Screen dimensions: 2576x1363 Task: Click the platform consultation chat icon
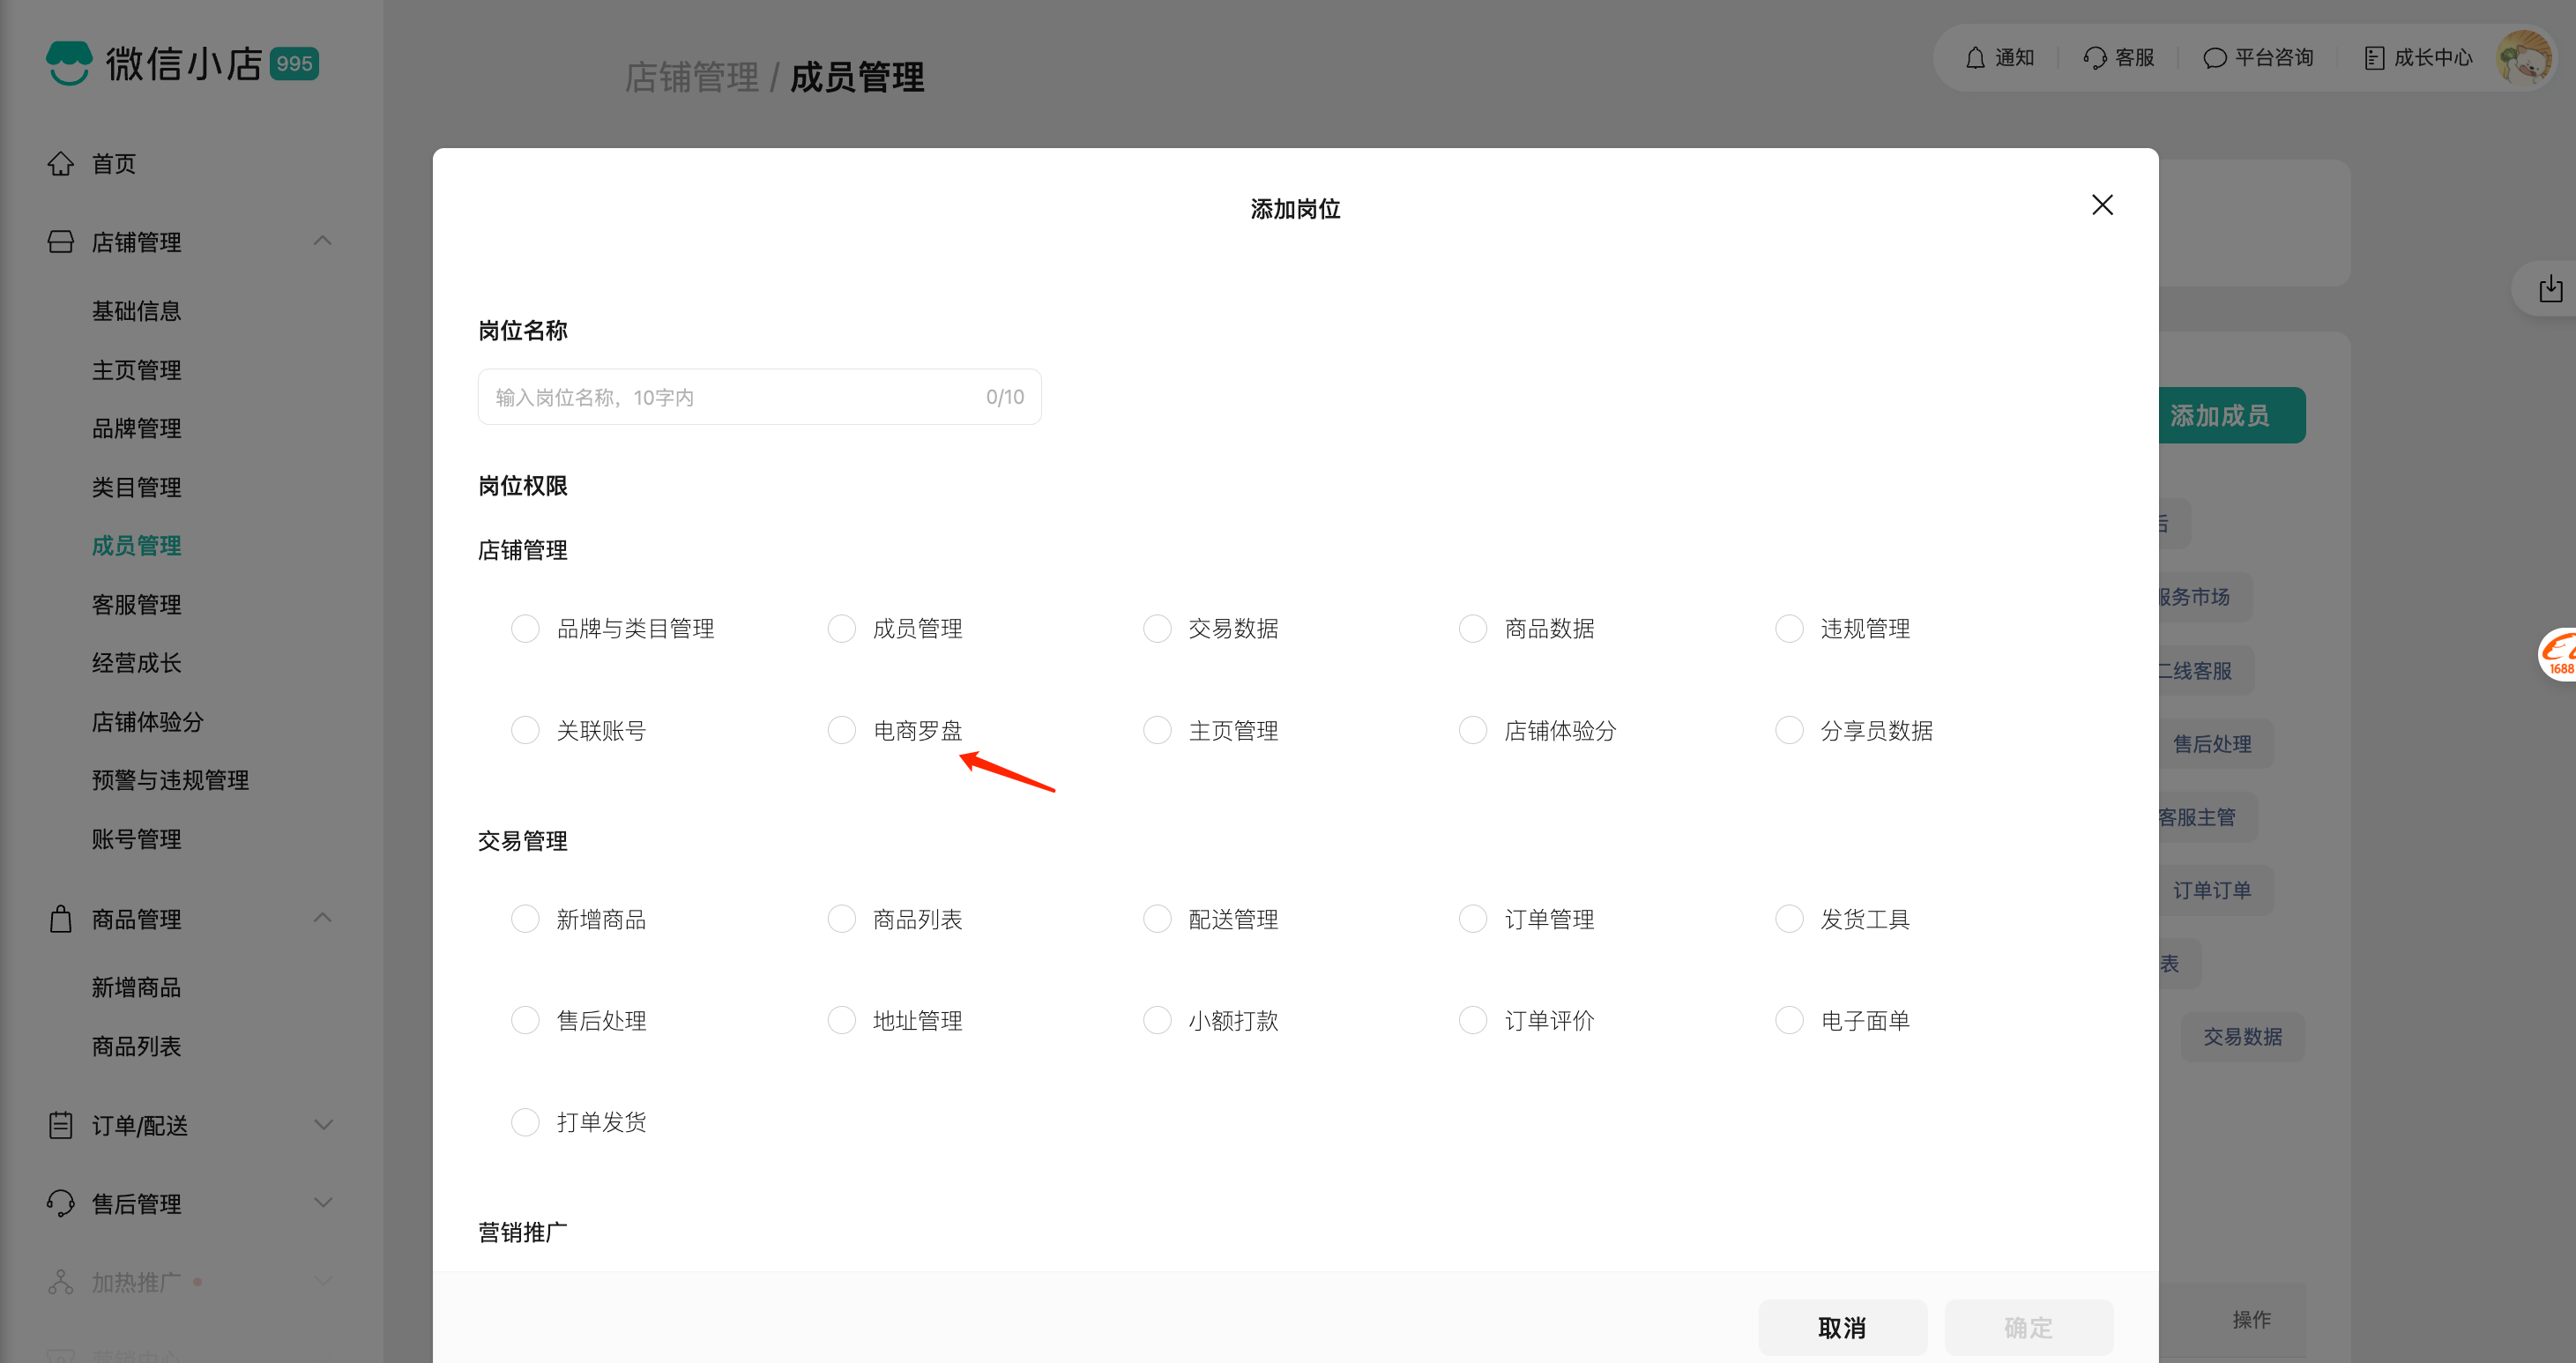click(x=2214, y=58)
